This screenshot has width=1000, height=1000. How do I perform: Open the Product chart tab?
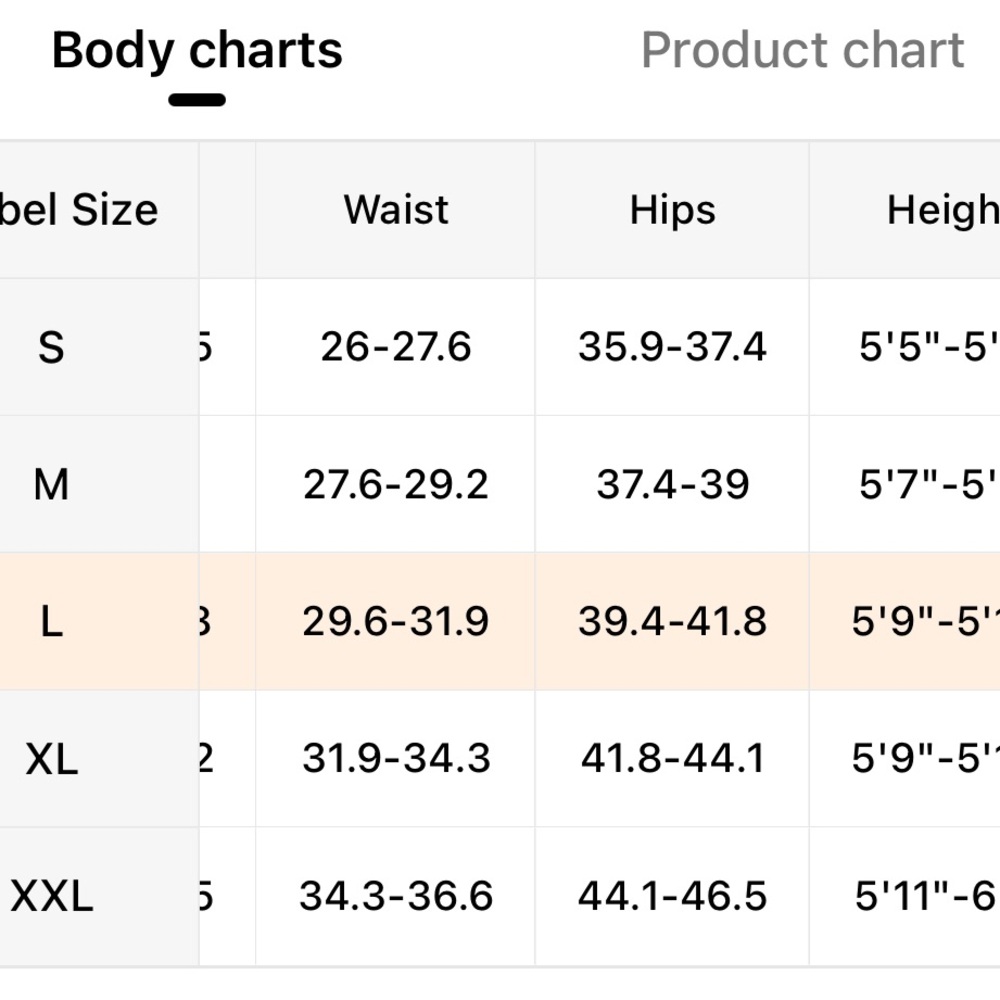coord(802,50)
